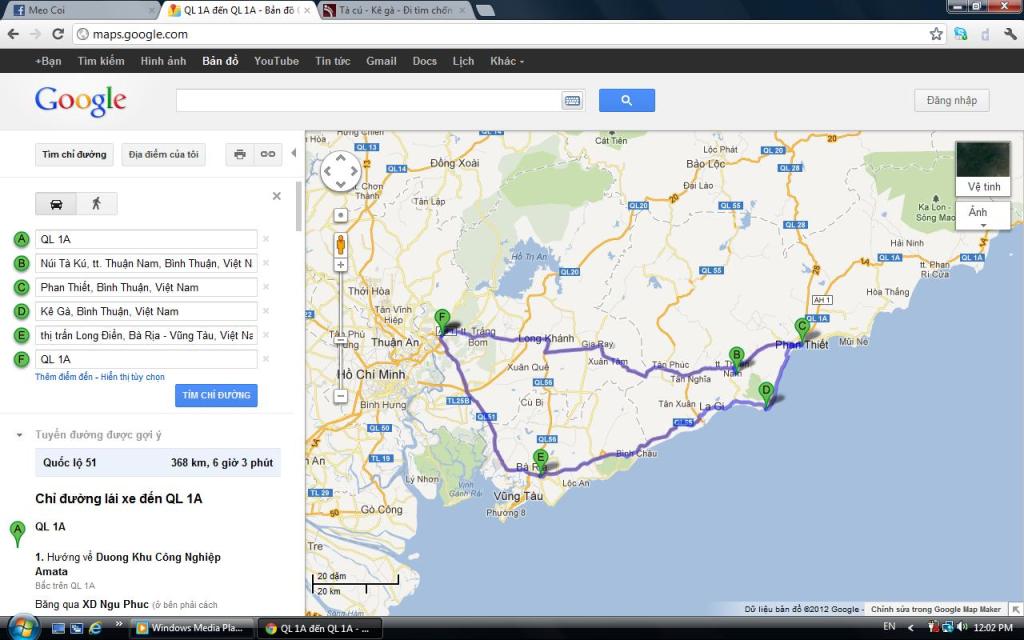Screen dimensions: 1024x640
Task: Zoom in with plus button
Action: tap(340, 265)
